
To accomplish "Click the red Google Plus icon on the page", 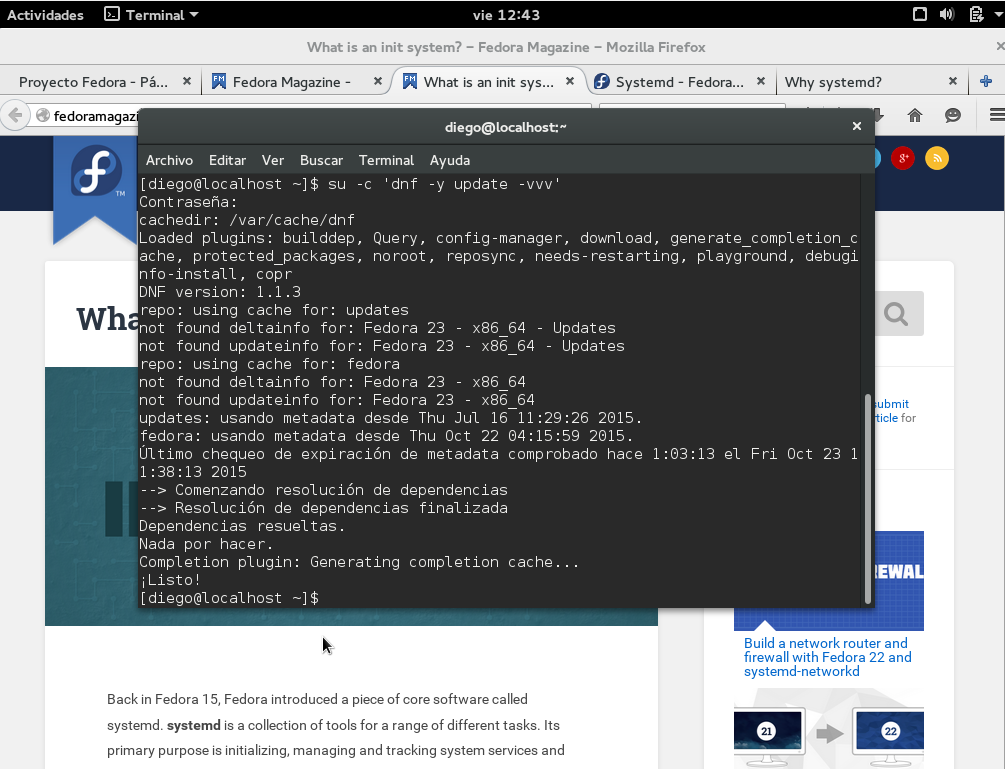I will tap(902, 158).
